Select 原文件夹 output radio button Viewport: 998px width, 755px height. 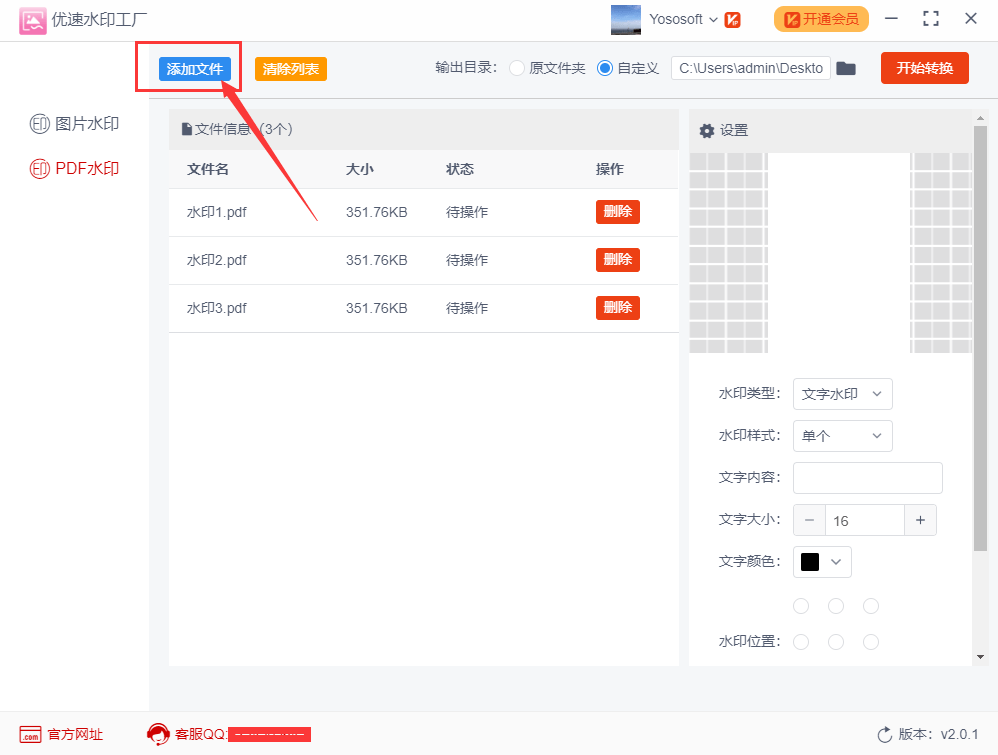(517, 68)
